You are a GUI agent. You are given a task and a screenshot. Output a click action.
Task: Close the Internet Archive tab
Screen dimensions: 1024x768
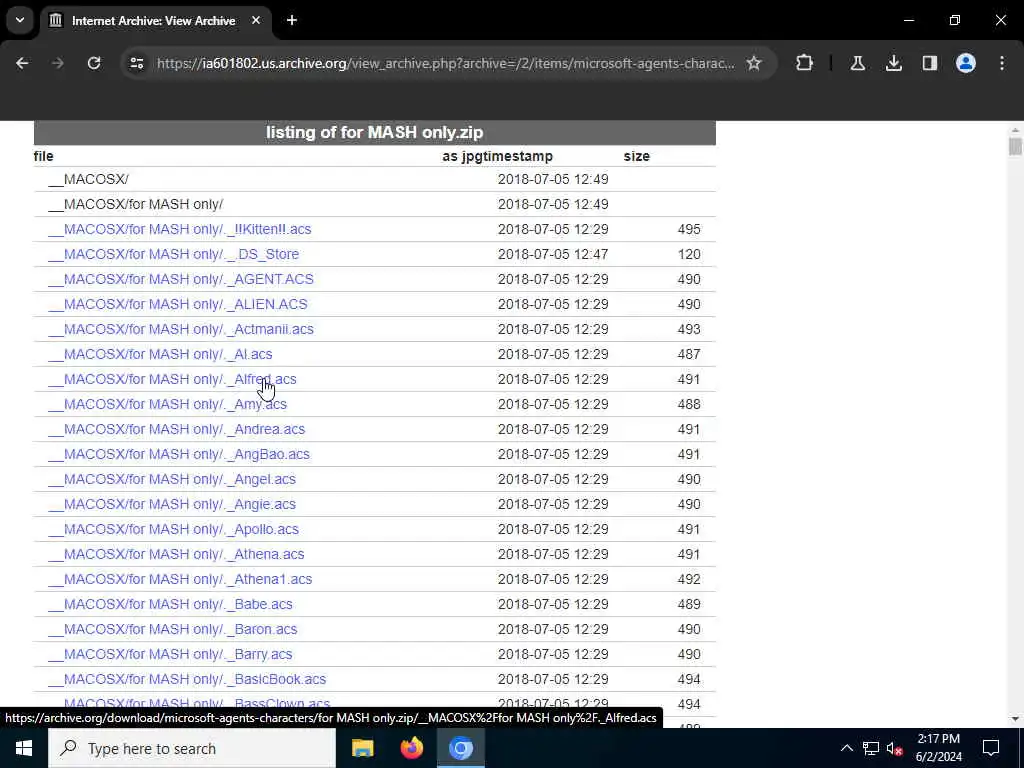pyautogui.click(x=256, y=21)
